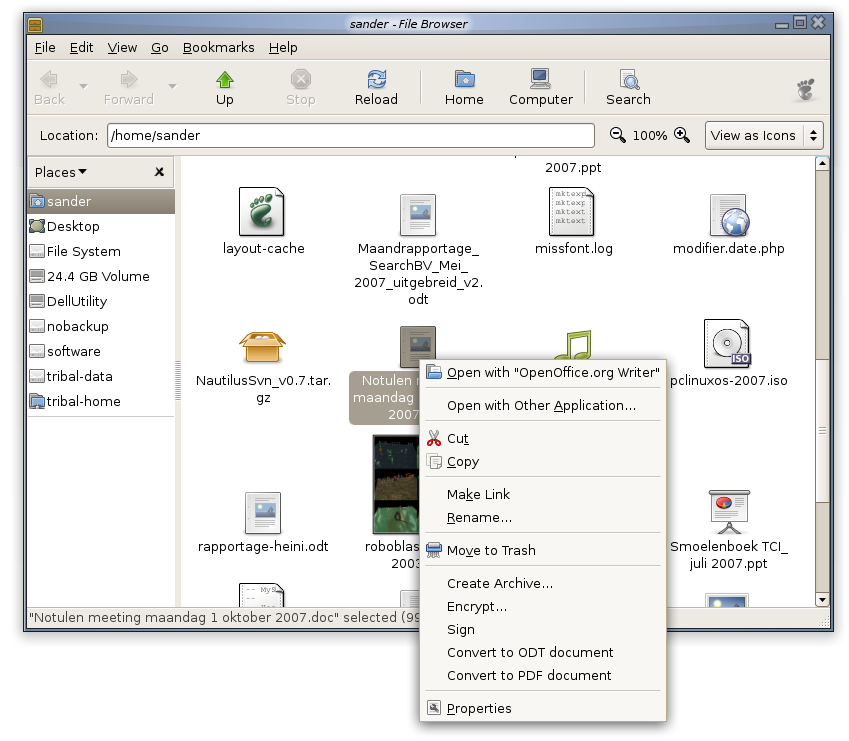Select the green music note file icon
Screen dimensions: 849x741
tap(573, 345)
